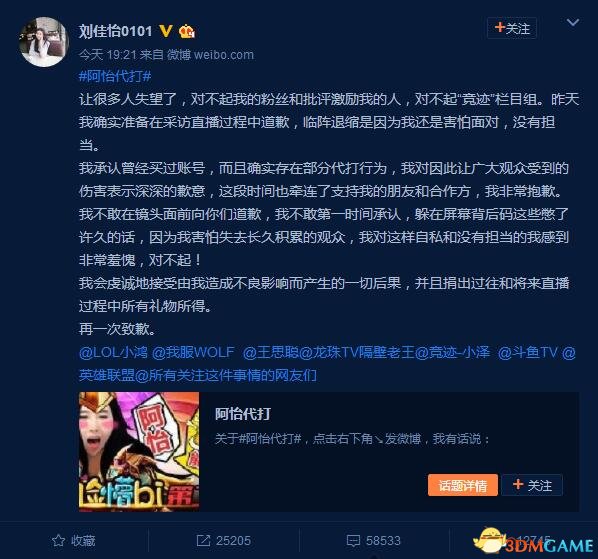Click the crown membership badge icon
The width and height of the screenshot is (598, 559).
pos(187,31)
